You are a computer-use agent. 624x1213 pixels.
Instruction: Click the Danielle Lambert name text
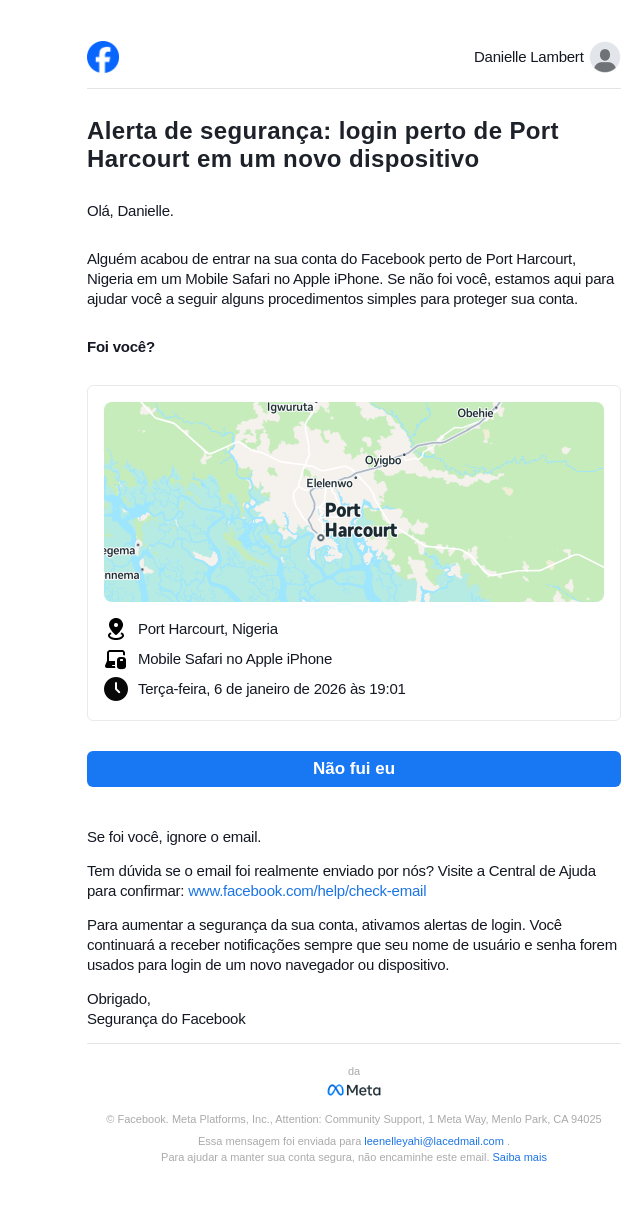[528, 57]
